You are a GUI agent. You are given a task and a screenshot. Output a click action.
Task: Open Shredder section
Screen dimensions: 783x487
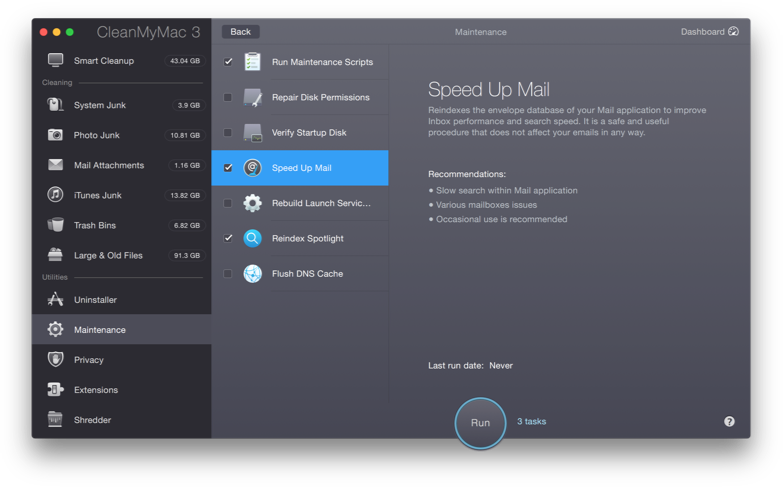tap(121, 420)
